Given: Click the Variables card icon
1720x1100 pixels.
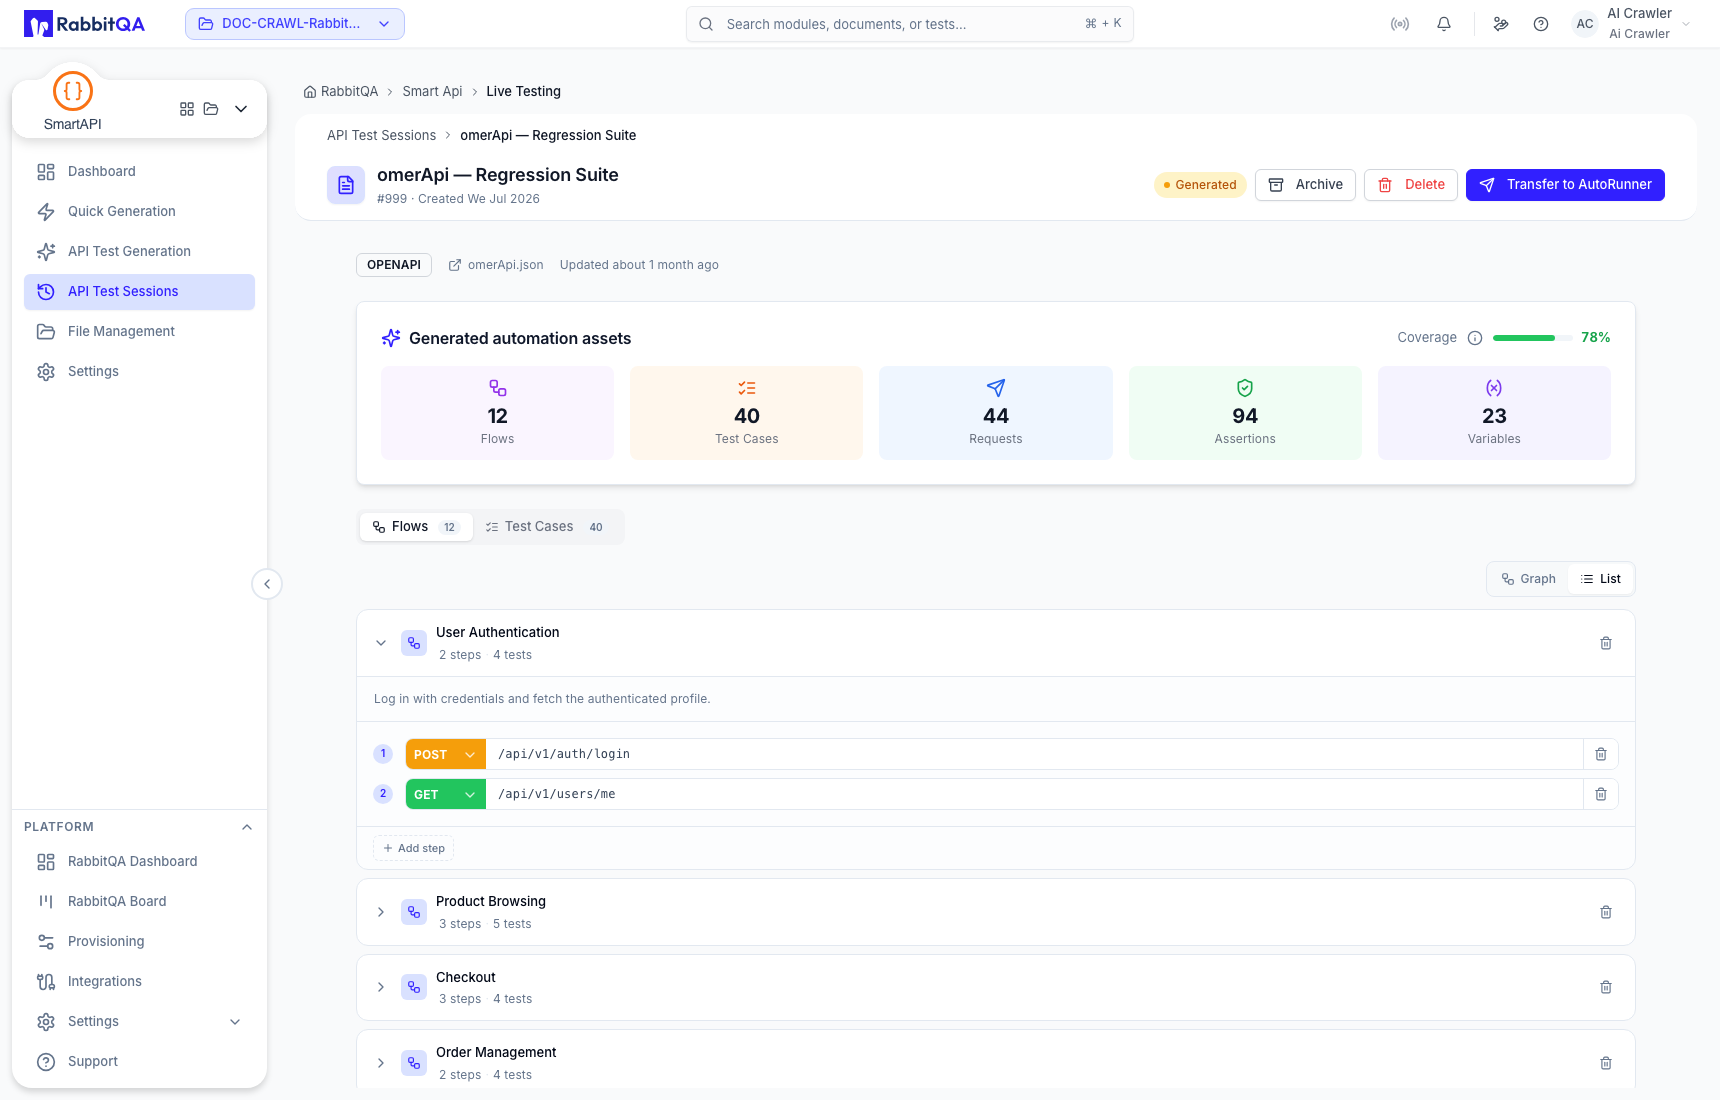Looking at the screenshot, I should pyautogui.click(x=1494, y=388).
